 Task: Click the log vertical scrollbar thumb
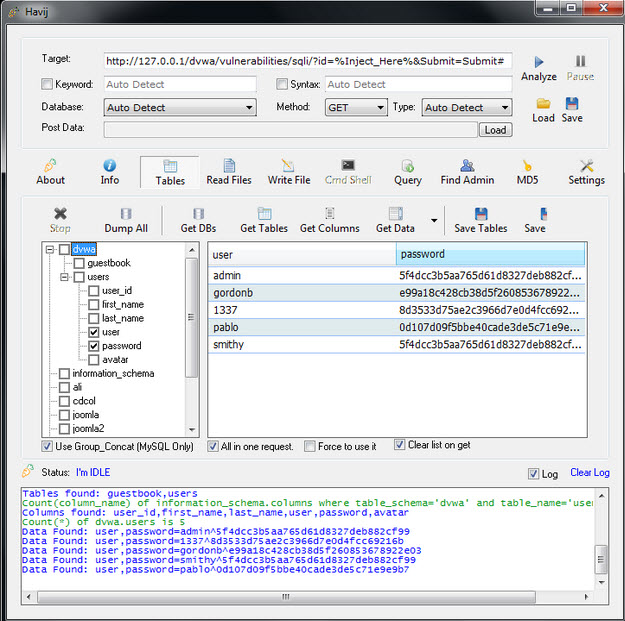click(x=601, y=559)
